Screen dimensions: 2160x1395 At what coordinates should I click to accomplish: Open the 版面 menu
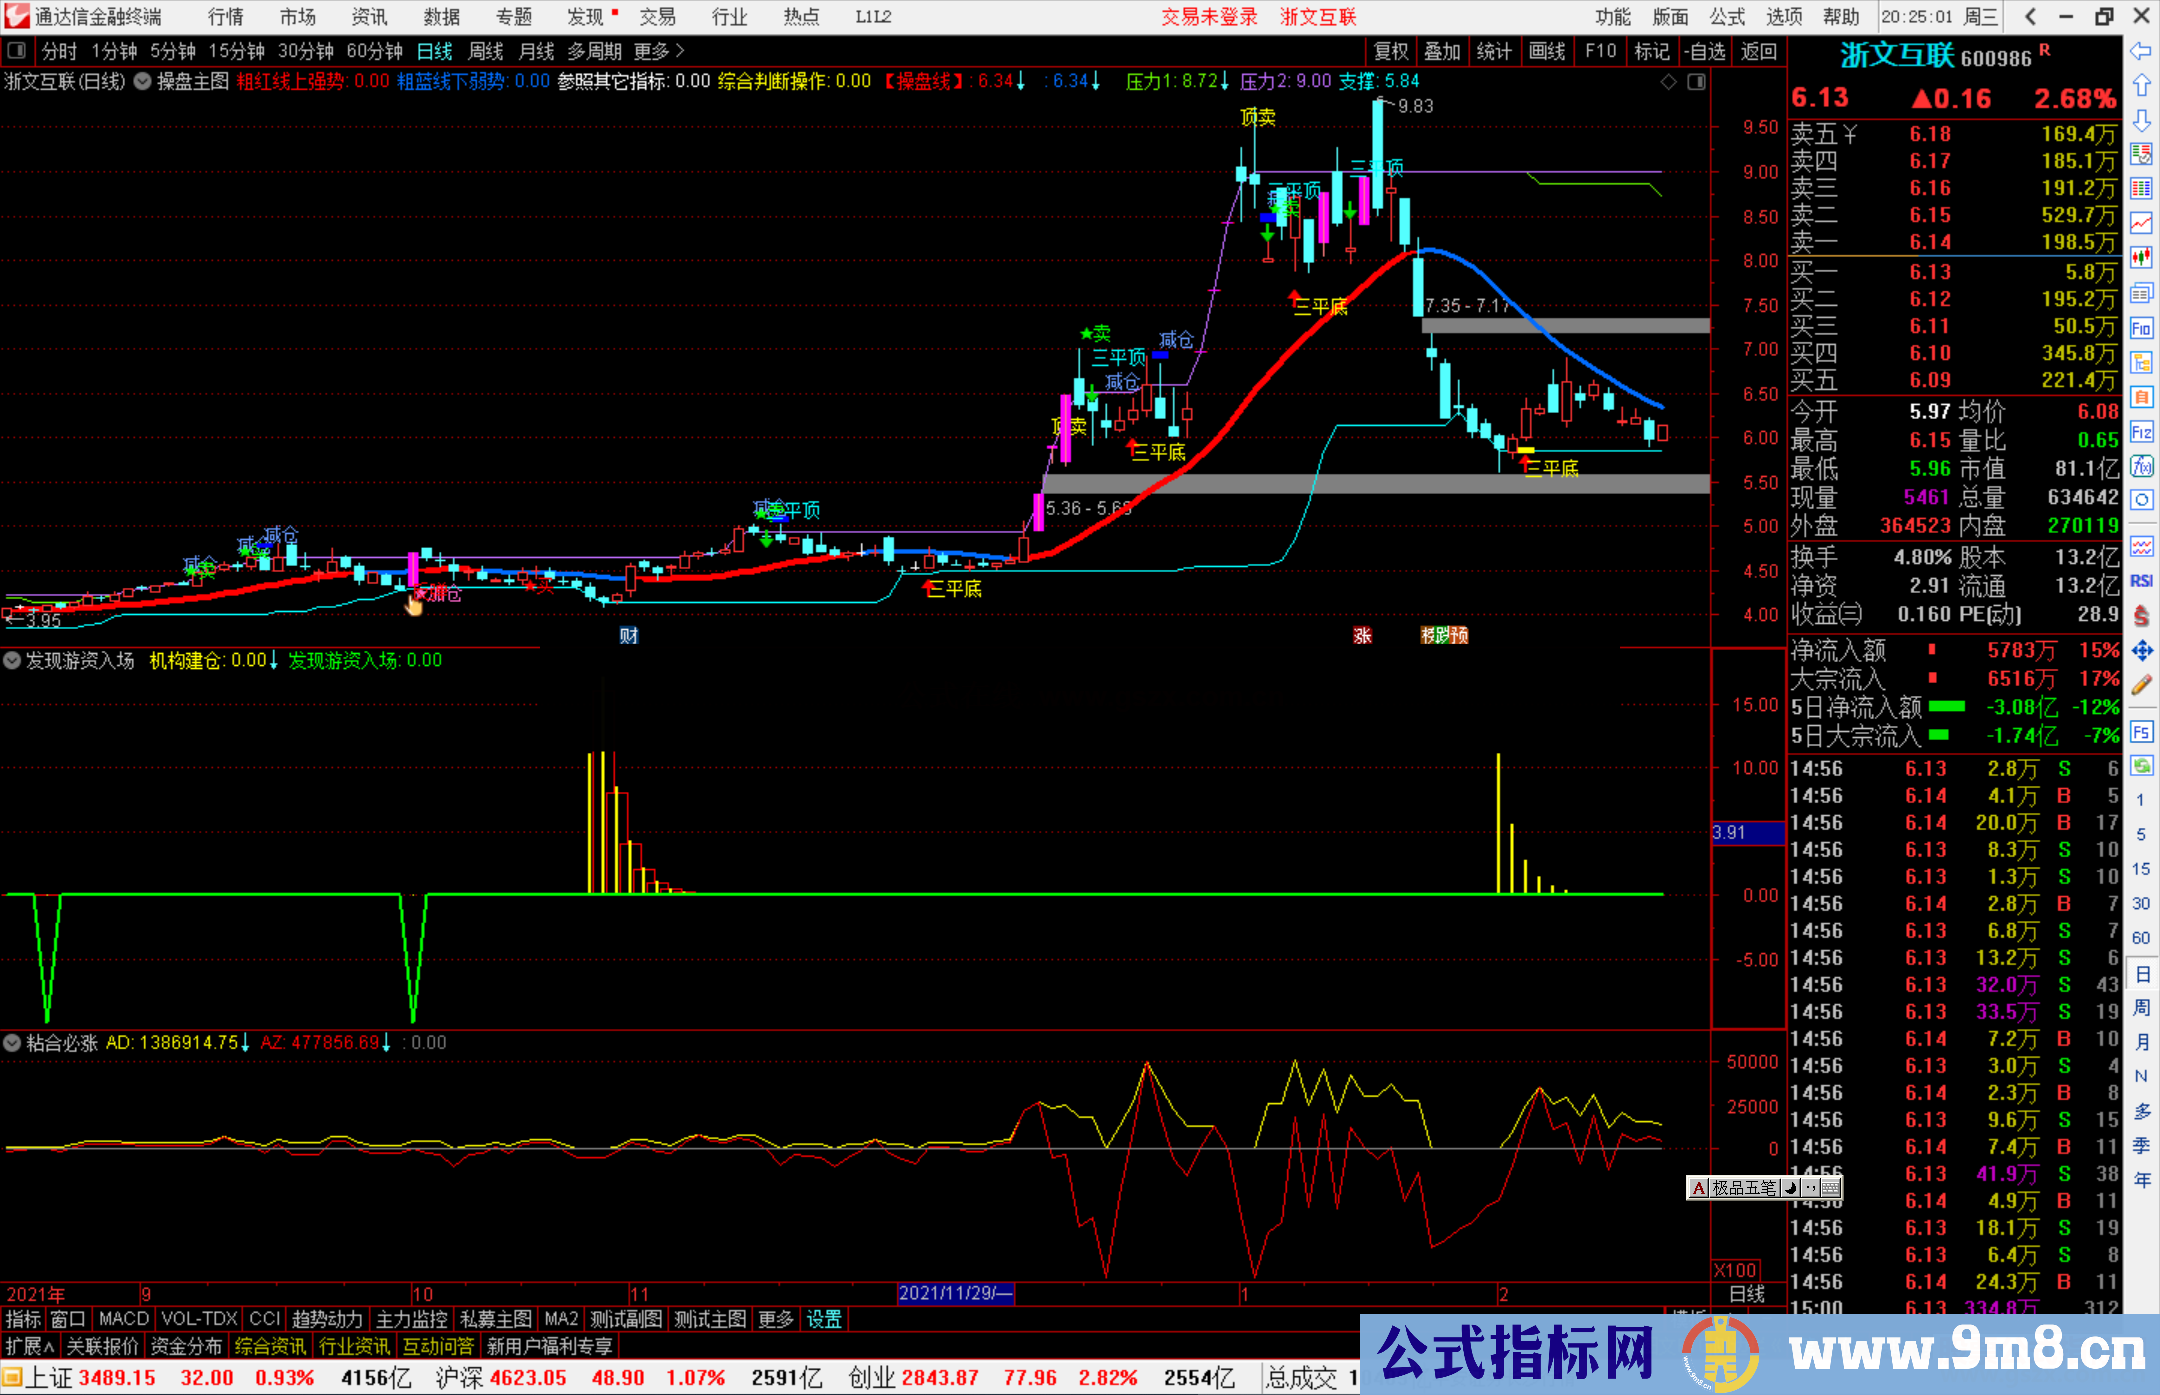(1670, 17)
